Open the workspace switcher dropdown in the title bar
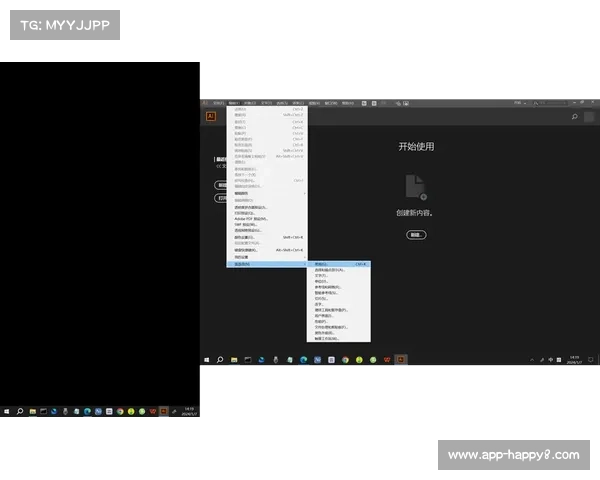This screenshot has width=600, height=480. (x=520, y=103)
